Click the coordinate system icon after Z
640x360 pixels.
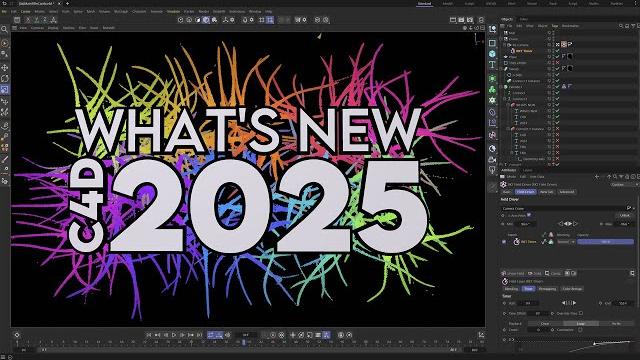click(53, 20)
